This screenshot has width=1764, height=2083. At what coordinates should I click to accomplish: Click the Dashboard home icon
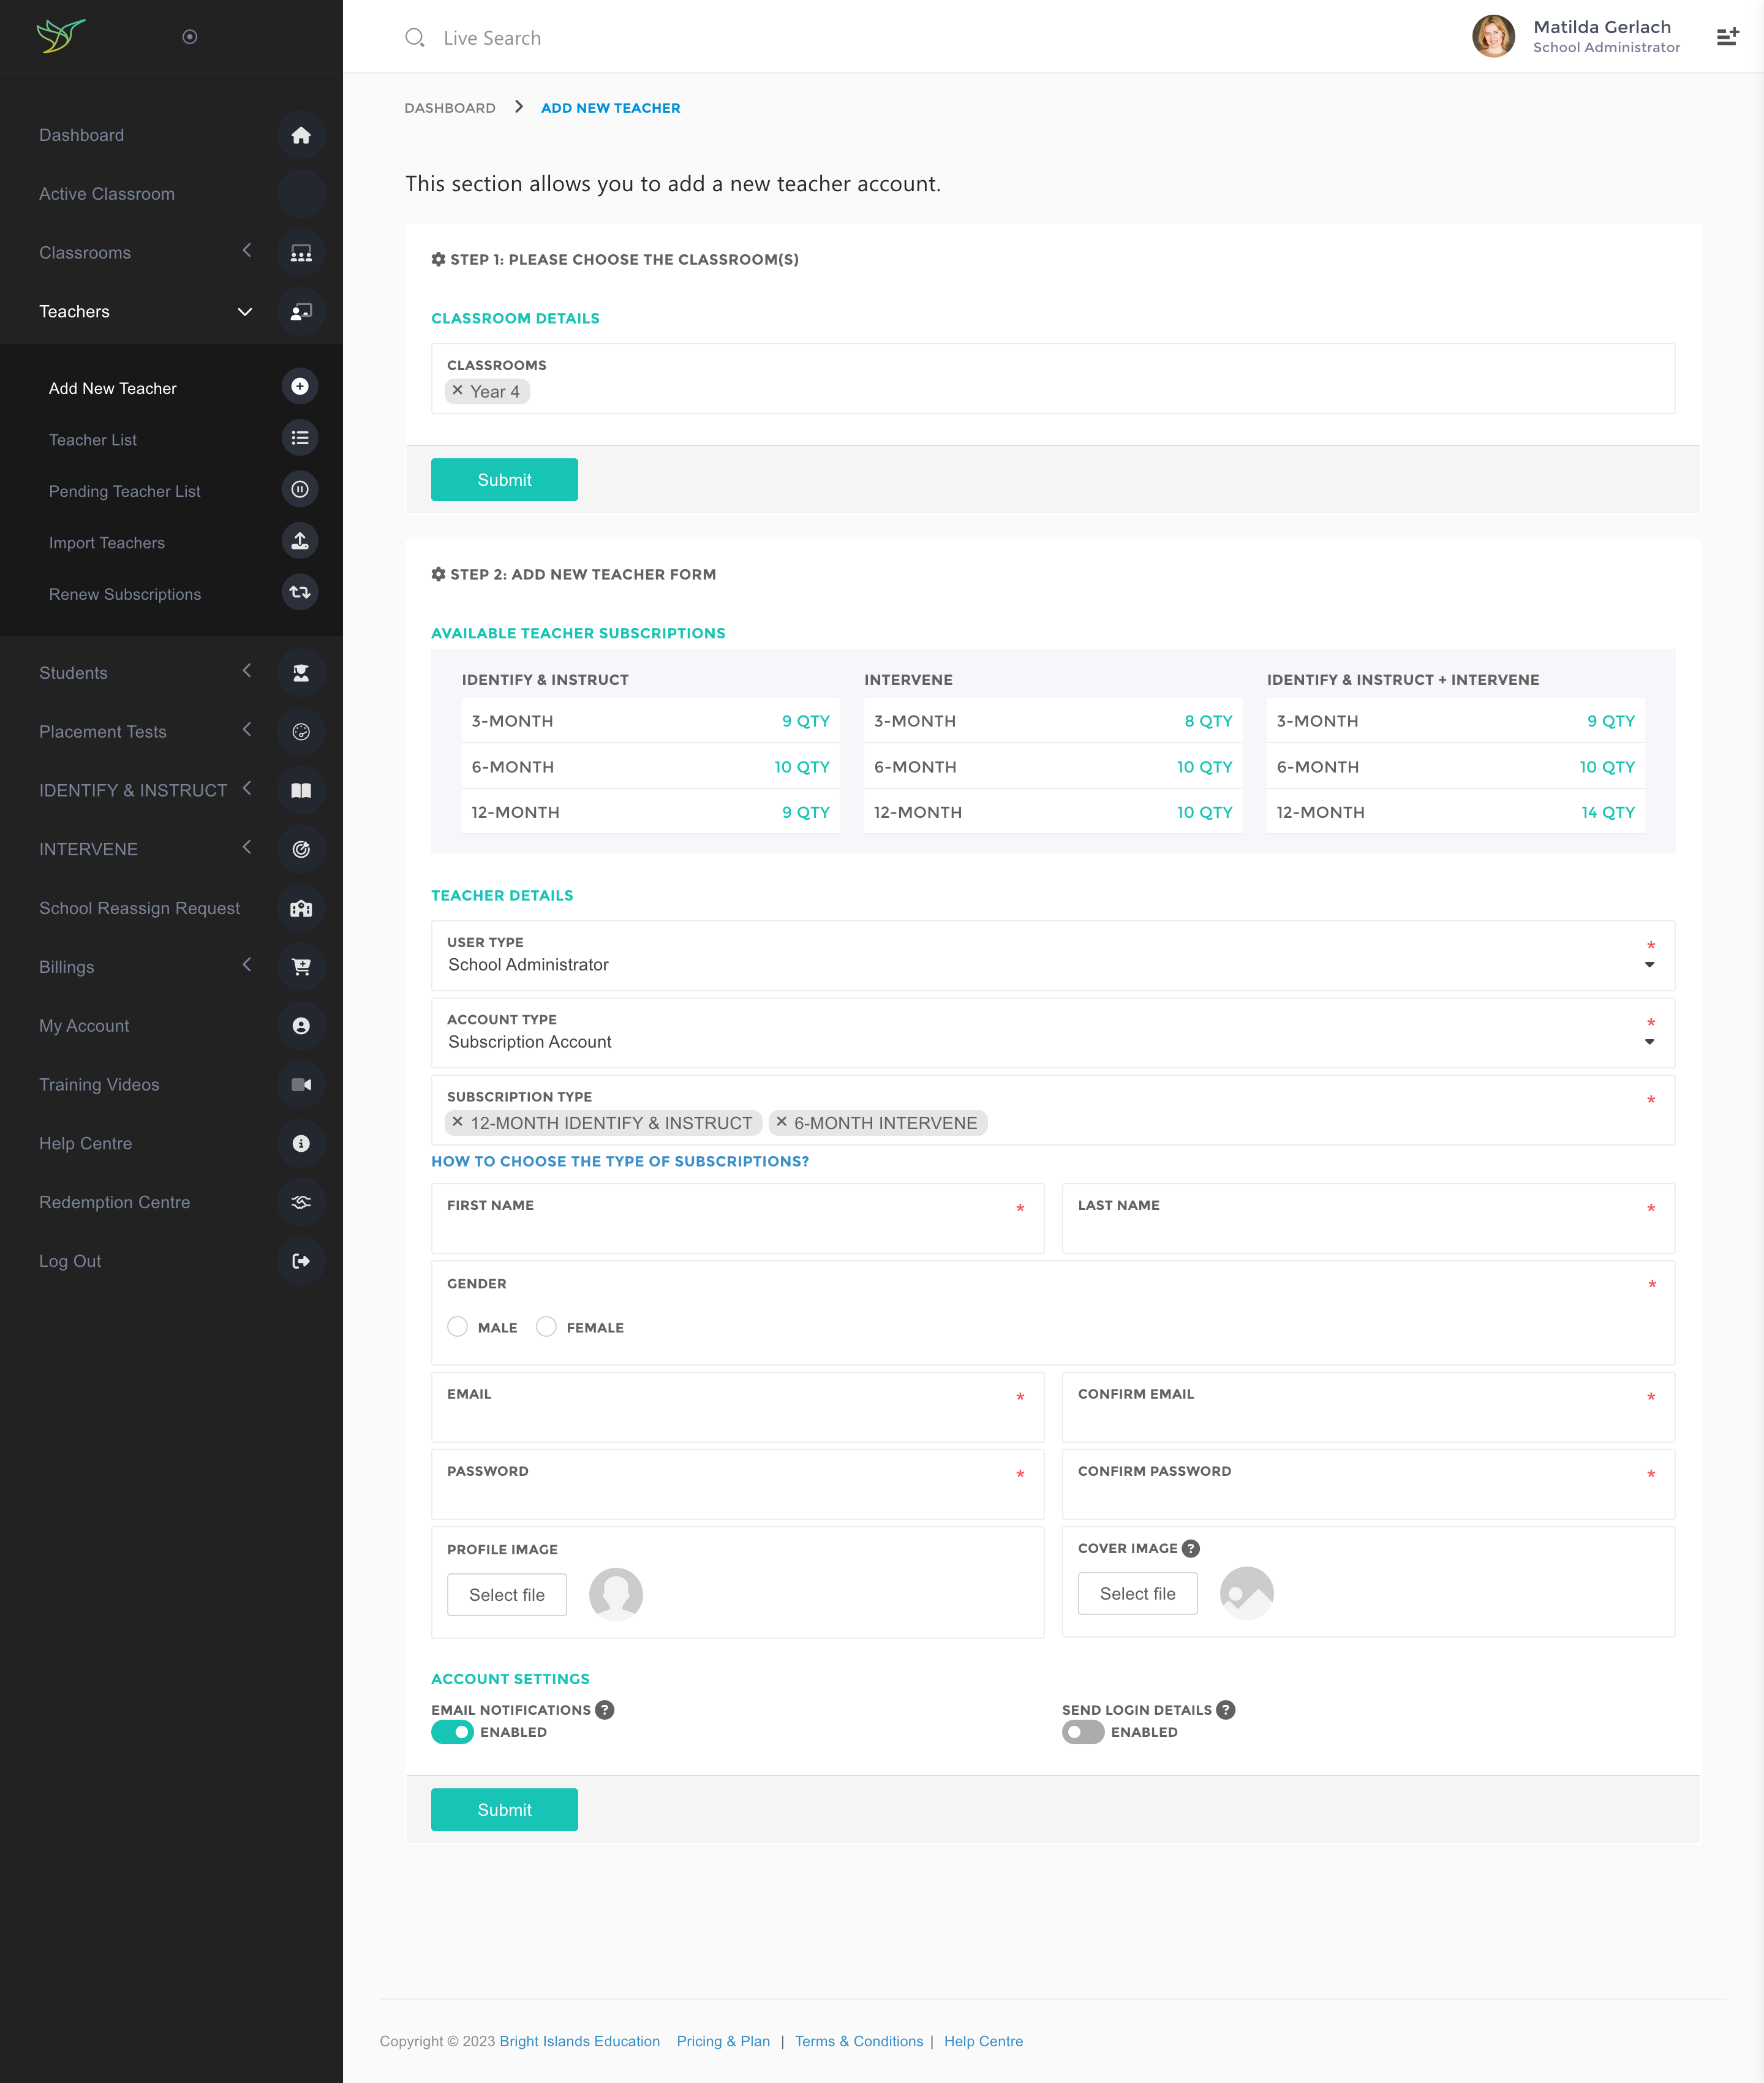(300, 135)
